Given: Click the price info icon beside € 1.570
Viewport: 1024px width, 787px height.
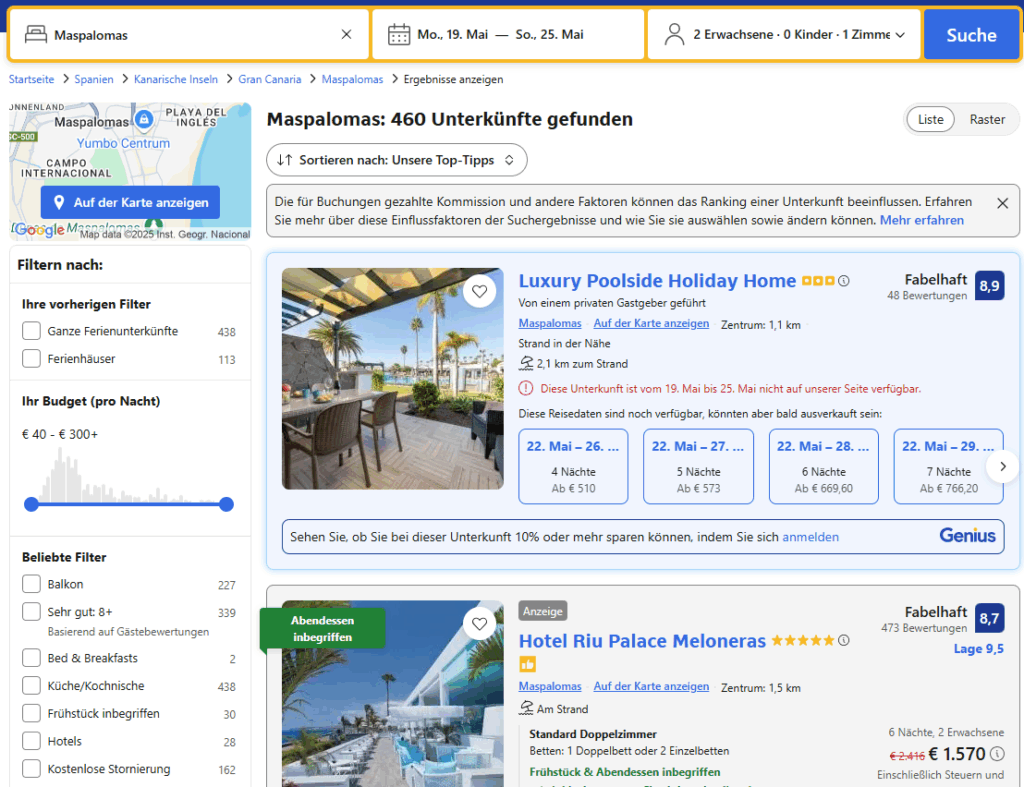Looking at the screenshot, I should pyautogui.click(x=997, y=754).
